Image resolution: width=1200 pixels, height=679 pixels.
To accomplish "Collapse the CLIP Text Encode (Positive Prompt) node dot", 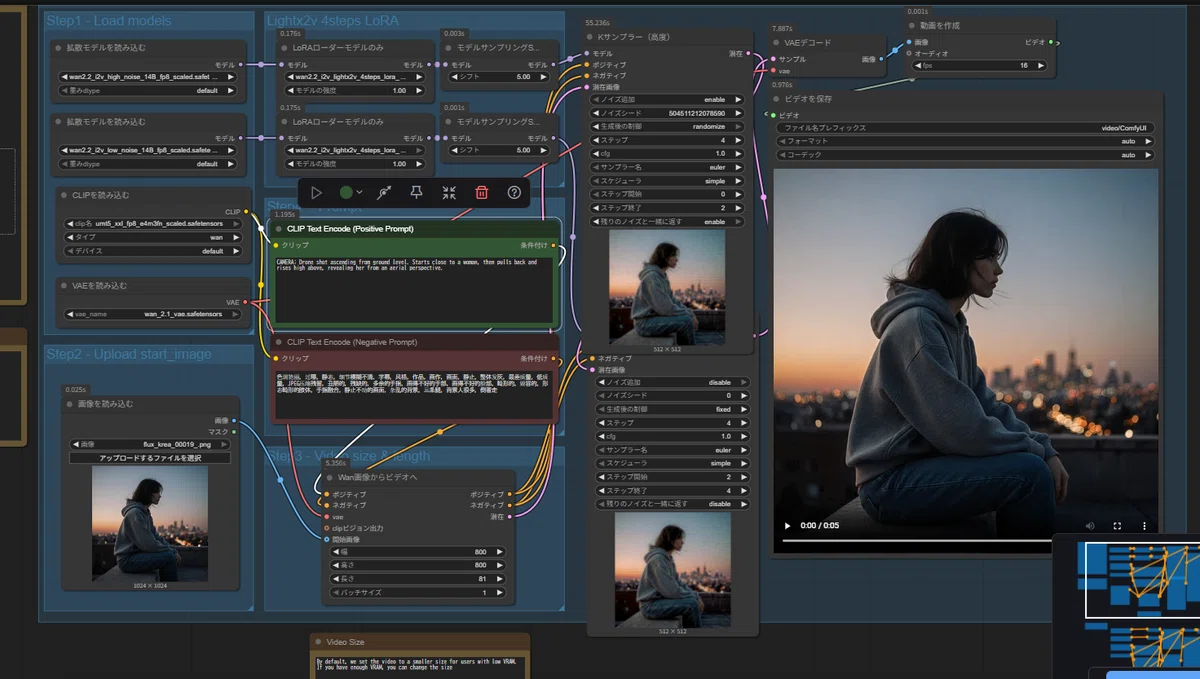I will 279,228.
